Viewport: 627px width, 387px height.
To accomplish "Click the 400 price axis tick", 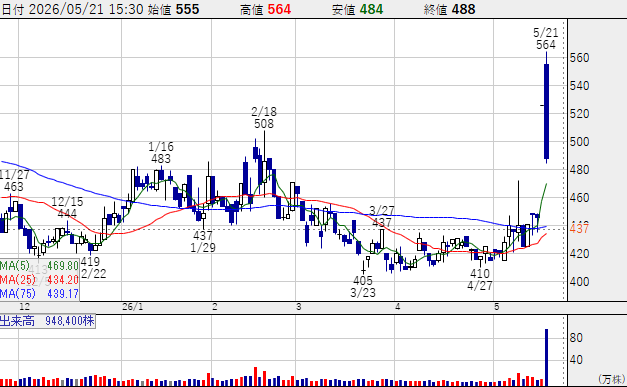I will coord(579,281).
